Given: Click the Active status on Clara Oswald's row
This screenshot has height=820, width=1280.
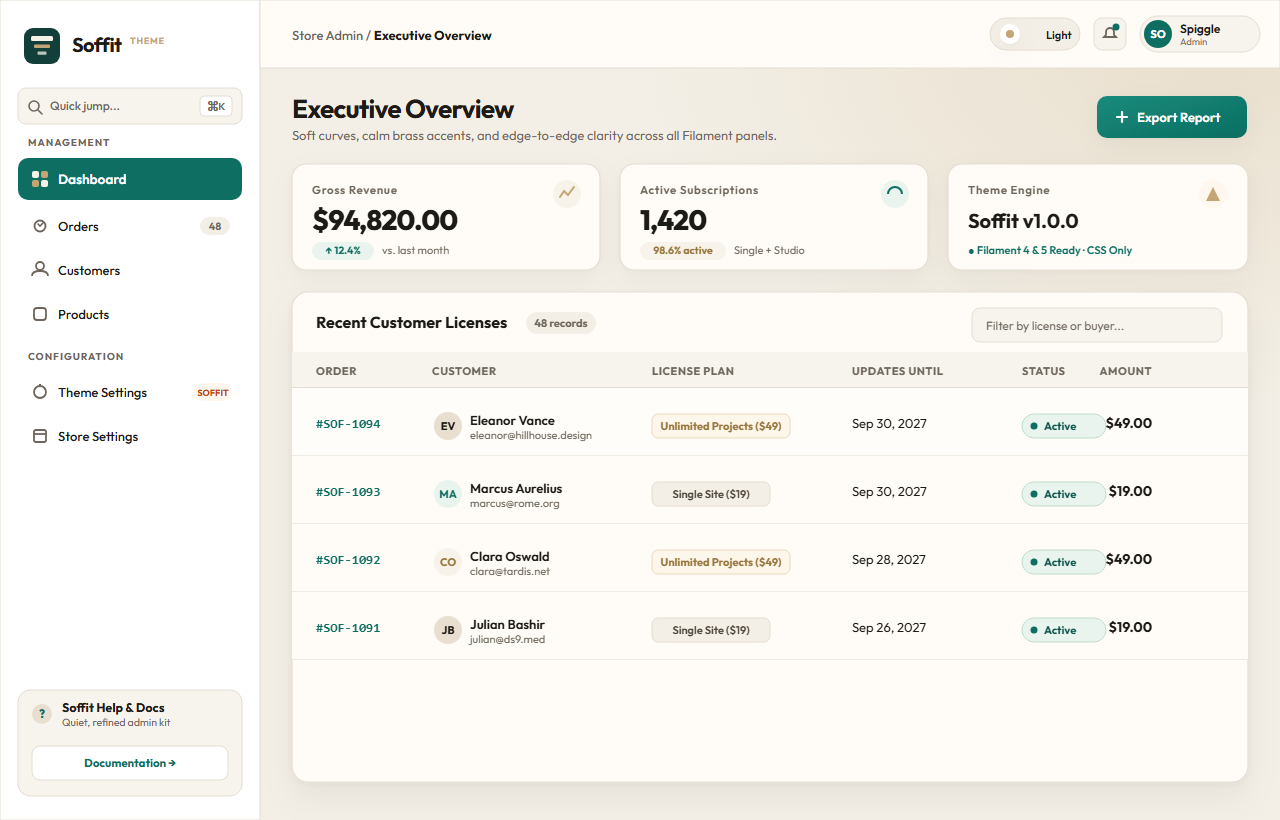Looking at the screenshot, I should click(1063, 562).
